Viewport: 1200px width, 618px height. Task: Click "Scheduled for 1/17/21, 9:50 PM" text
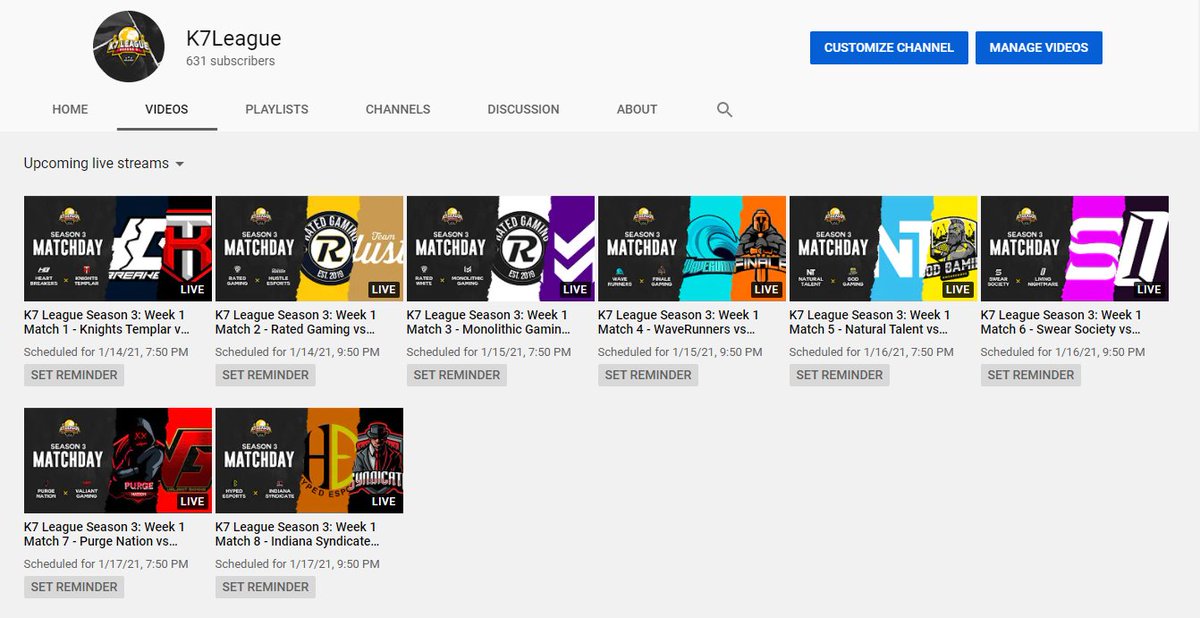(297, 564)
